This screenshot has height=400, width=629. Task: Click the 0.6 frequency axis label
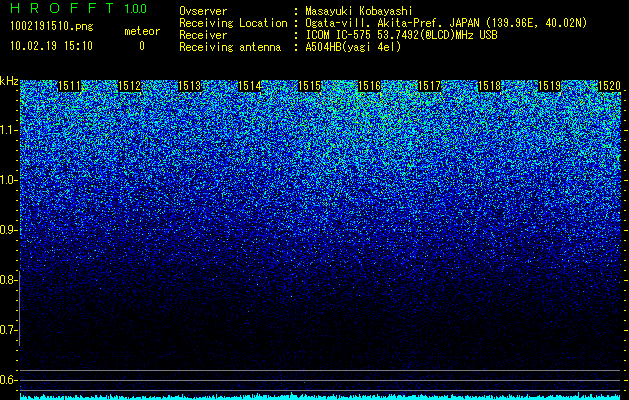pos(9,380)
